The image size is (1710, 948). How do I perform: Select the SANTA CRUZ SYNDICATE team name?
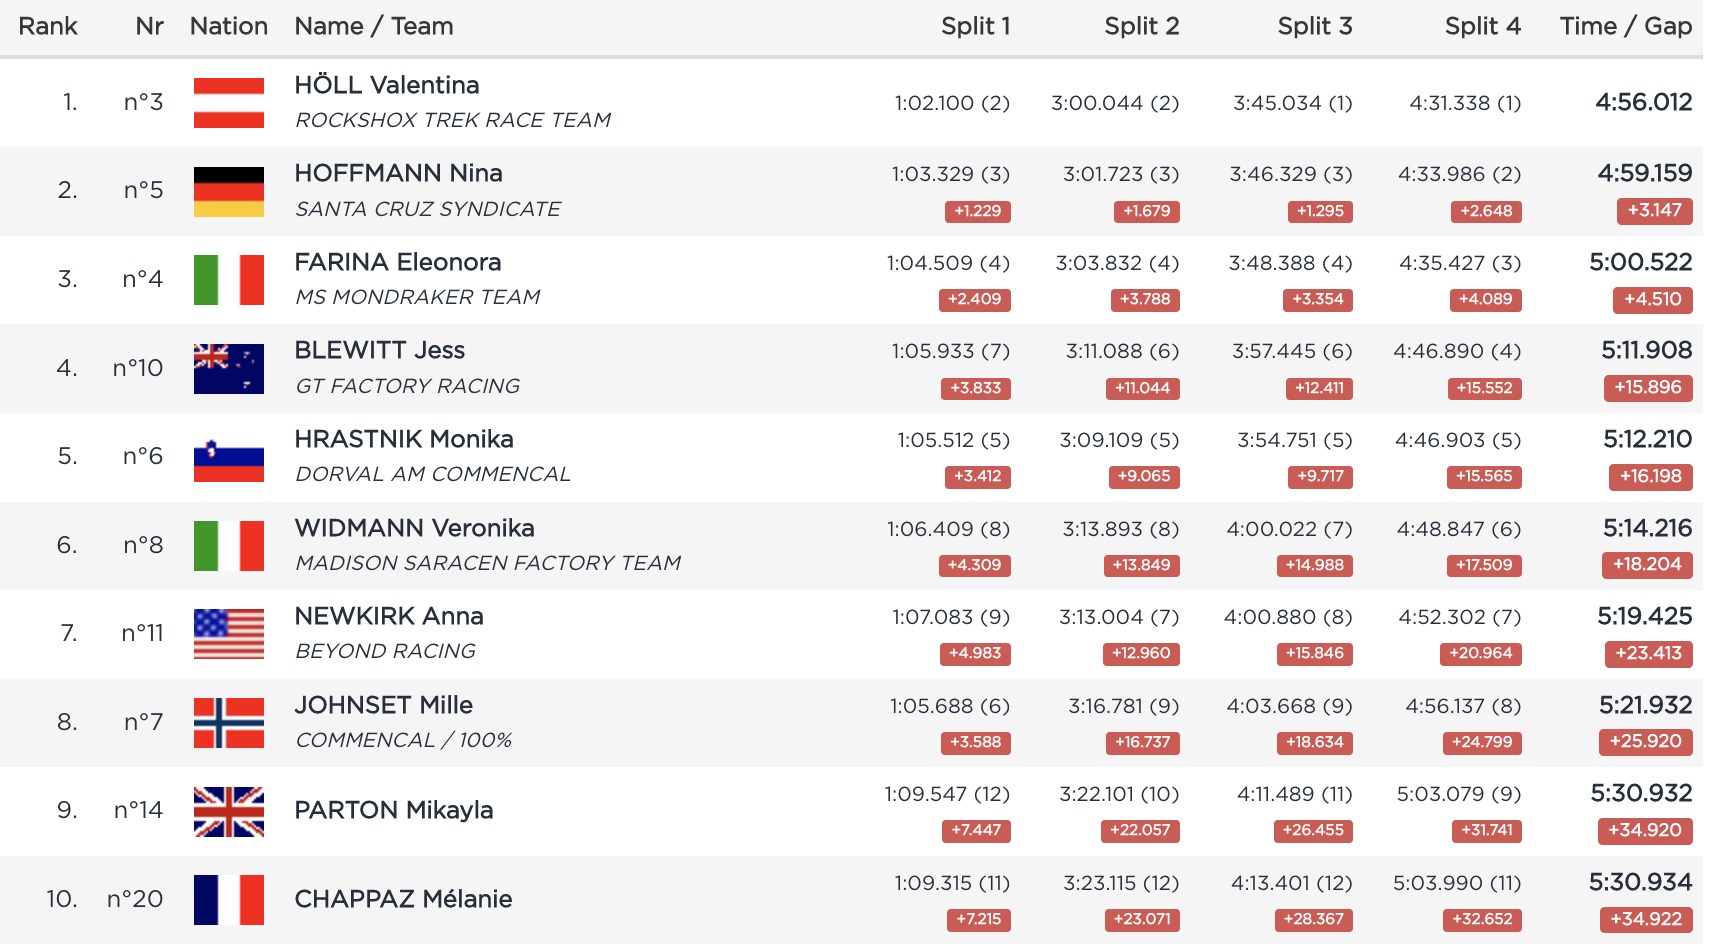click(x=428, y=209)
